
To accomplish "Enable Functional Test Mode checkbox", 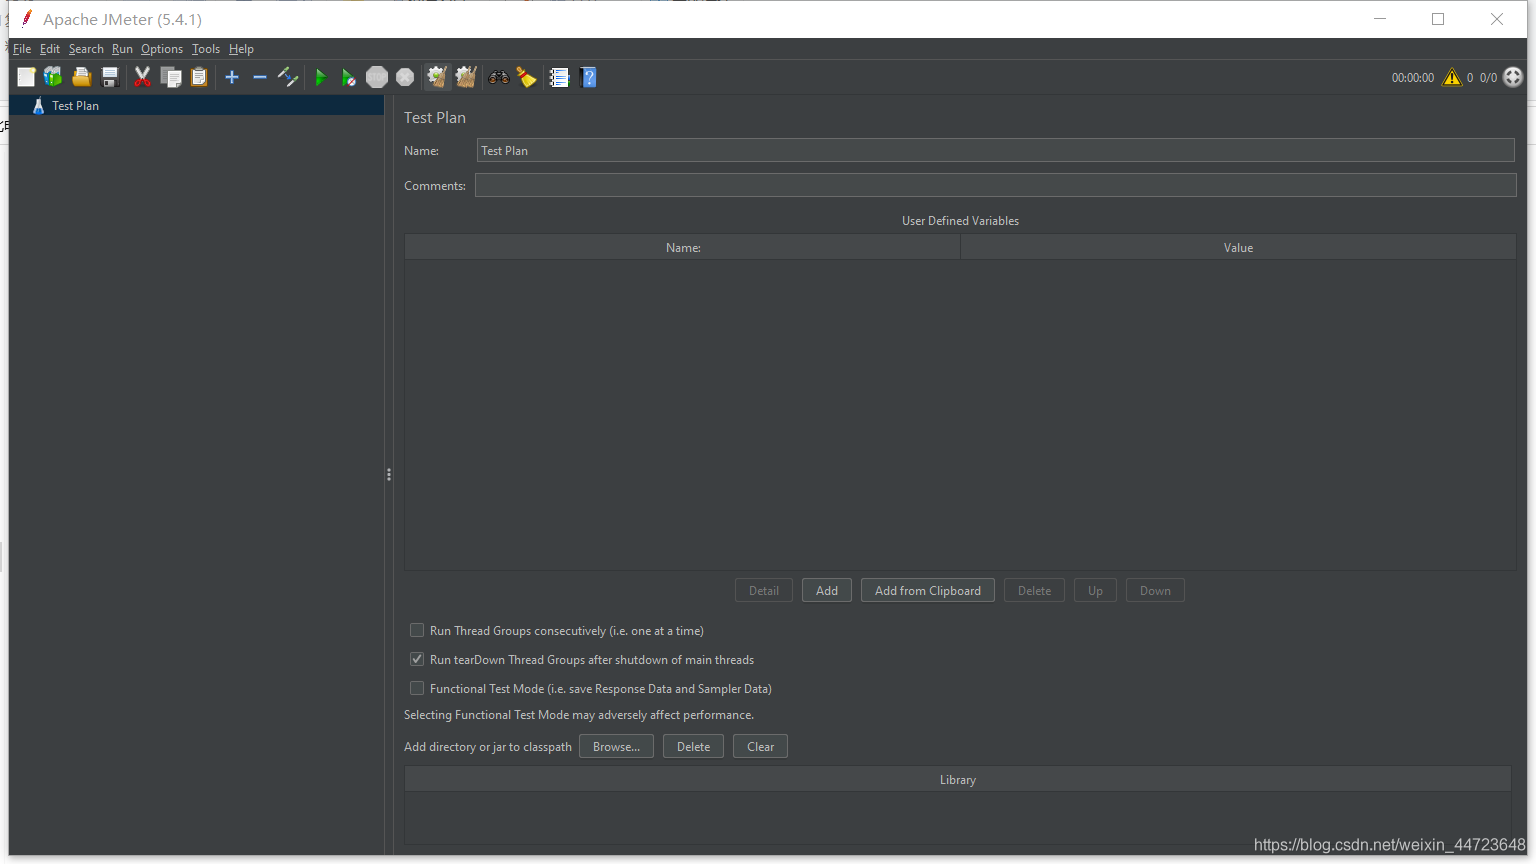I will click(417, 688).
